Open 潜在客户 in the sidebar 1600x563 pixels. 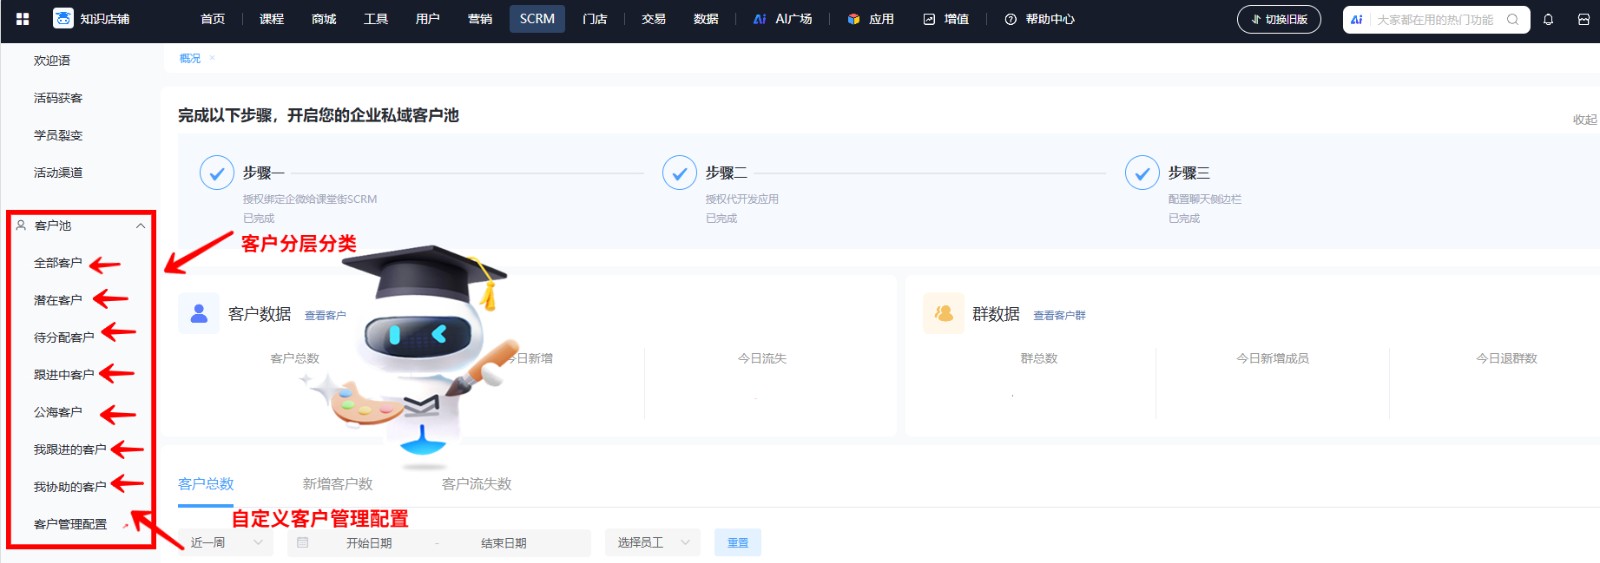58,300
